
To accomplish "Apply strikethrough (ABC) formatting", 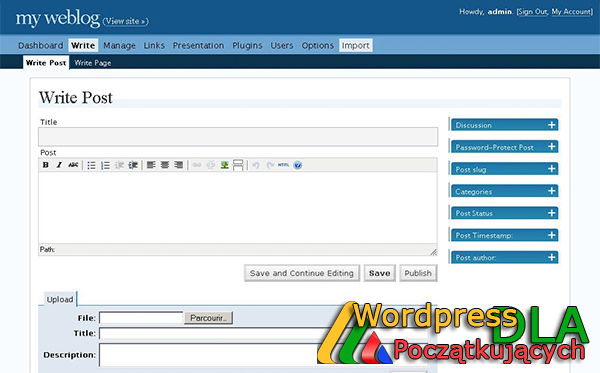I will click(73, 165).
